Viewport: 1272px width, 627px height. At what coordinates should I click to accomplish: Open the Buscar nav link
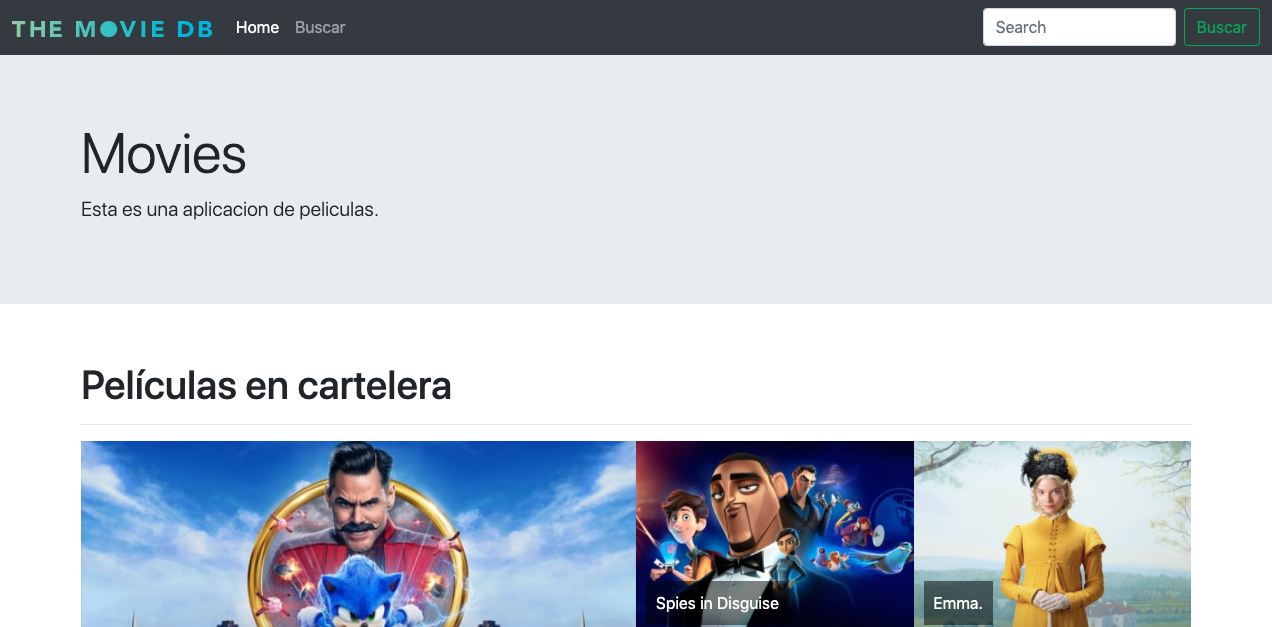click(320, 27)
